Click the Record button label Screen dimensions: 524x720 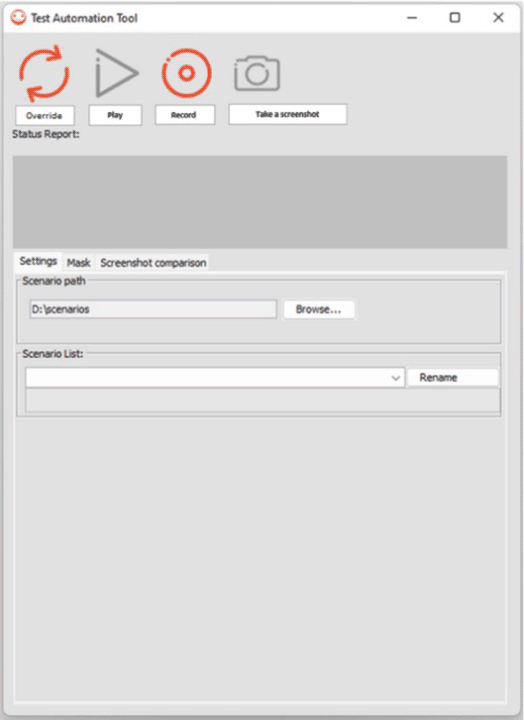coord(185,115)
